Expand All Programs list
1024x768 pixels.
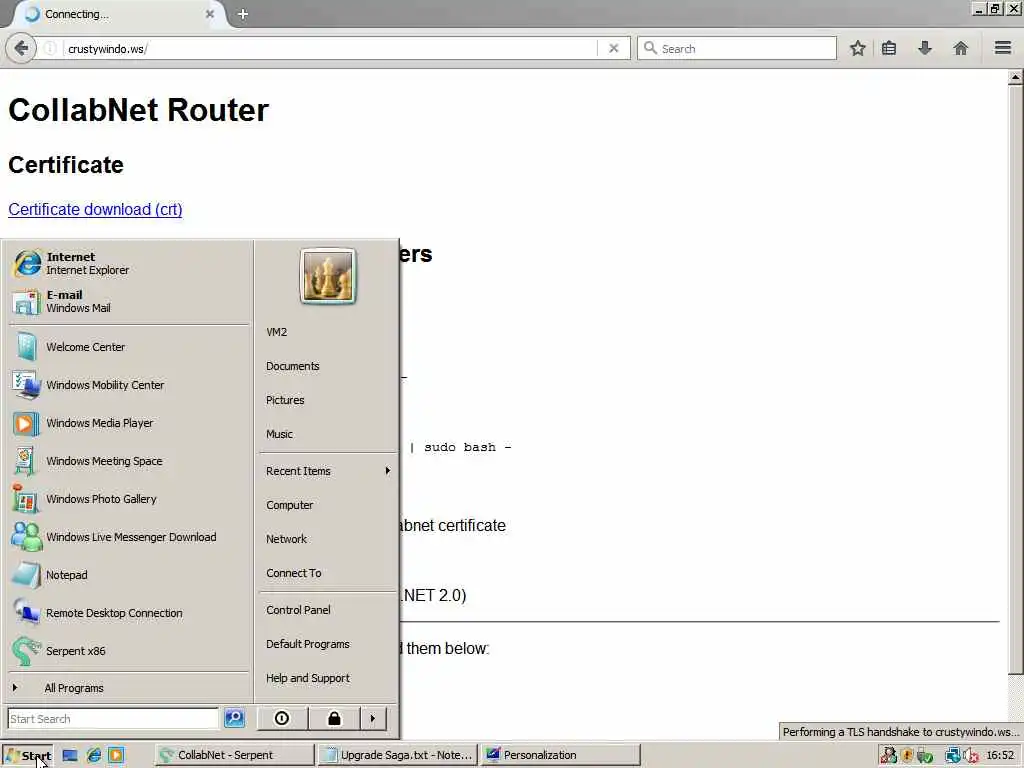[129, 688]
